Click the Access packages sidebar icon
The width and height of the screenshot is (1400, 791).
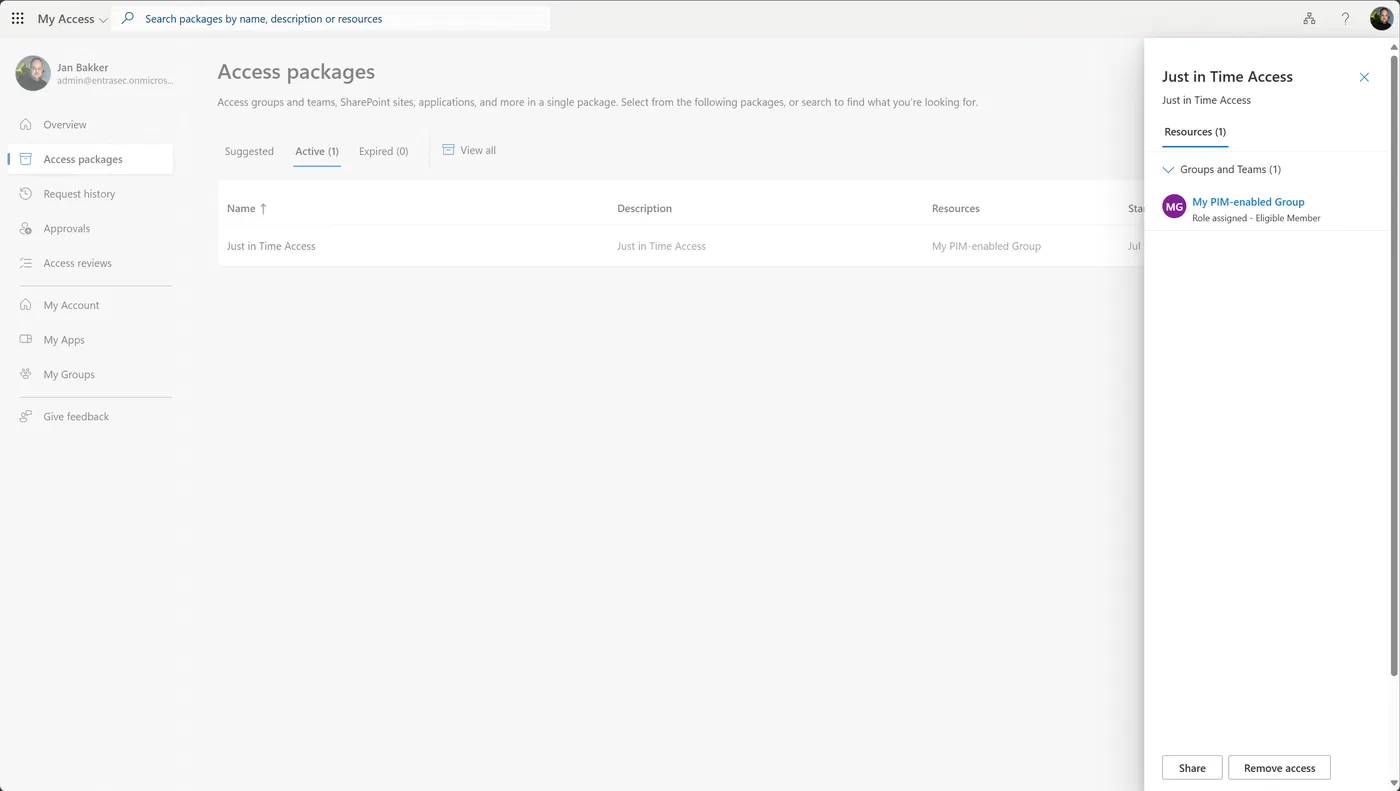(x=26, y=159)
